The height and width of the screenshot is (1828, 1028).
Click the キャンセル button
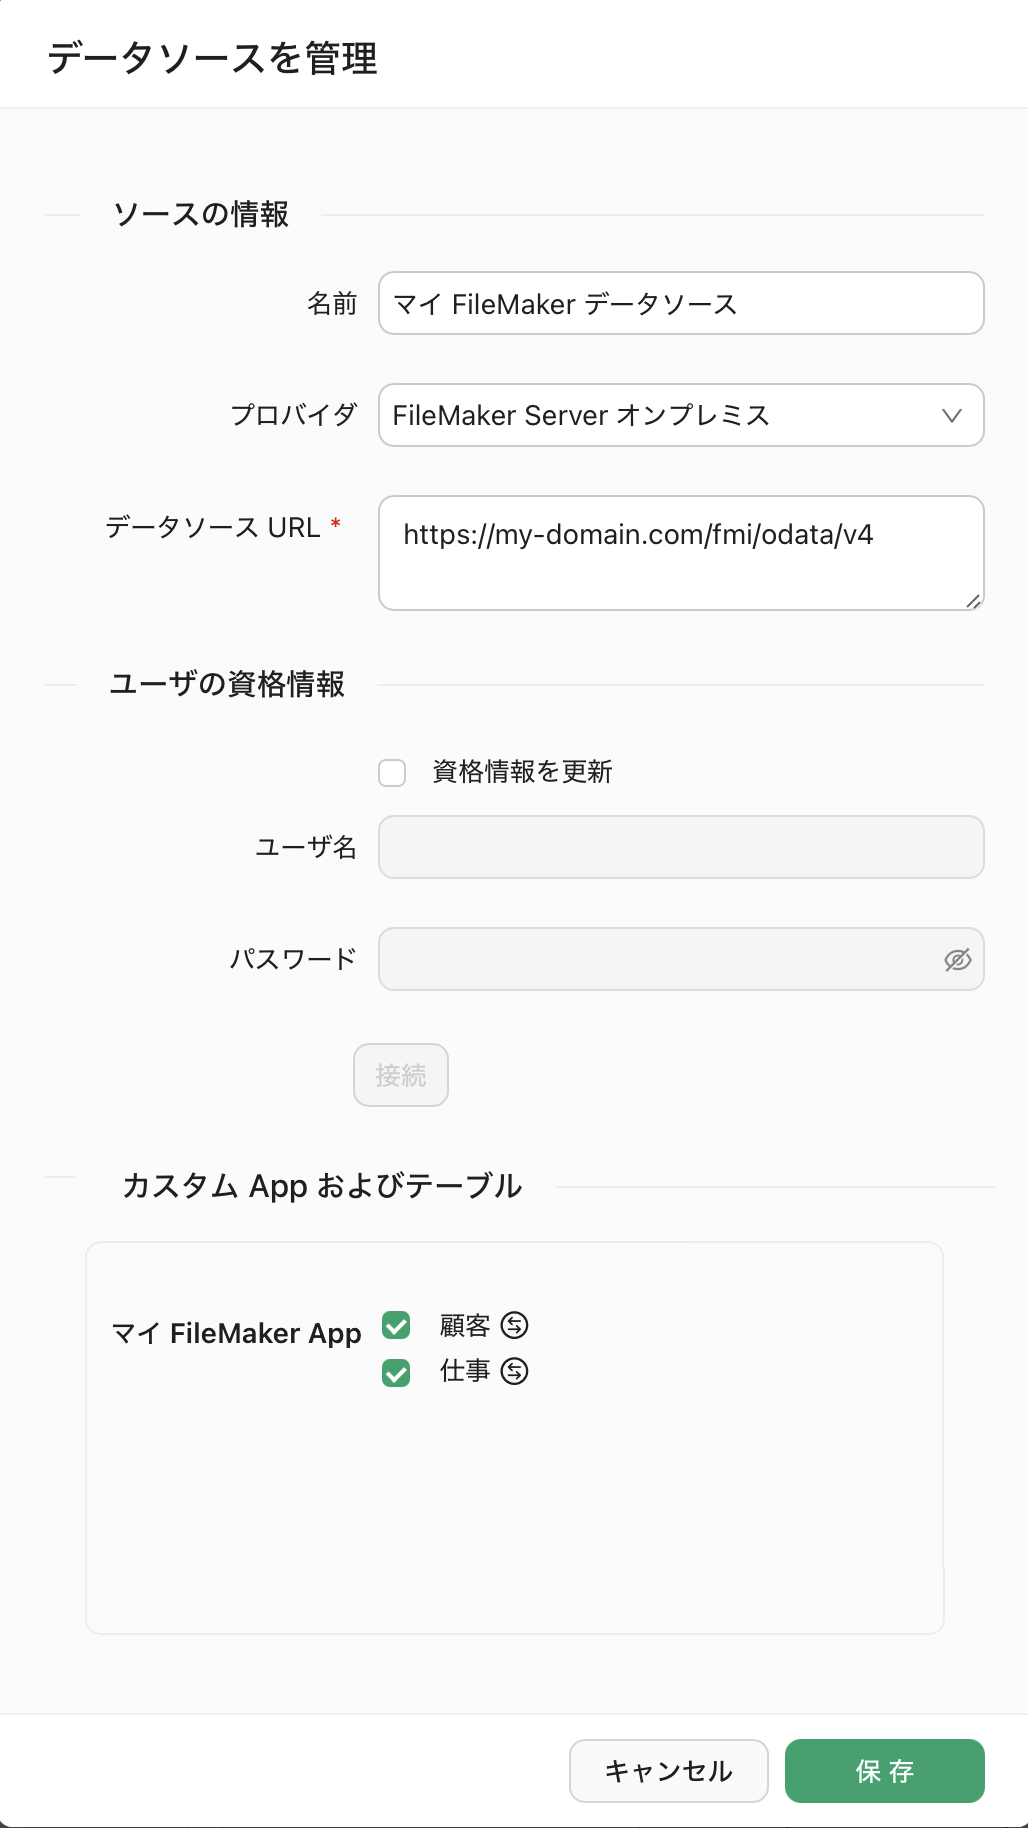point(668,1771)
